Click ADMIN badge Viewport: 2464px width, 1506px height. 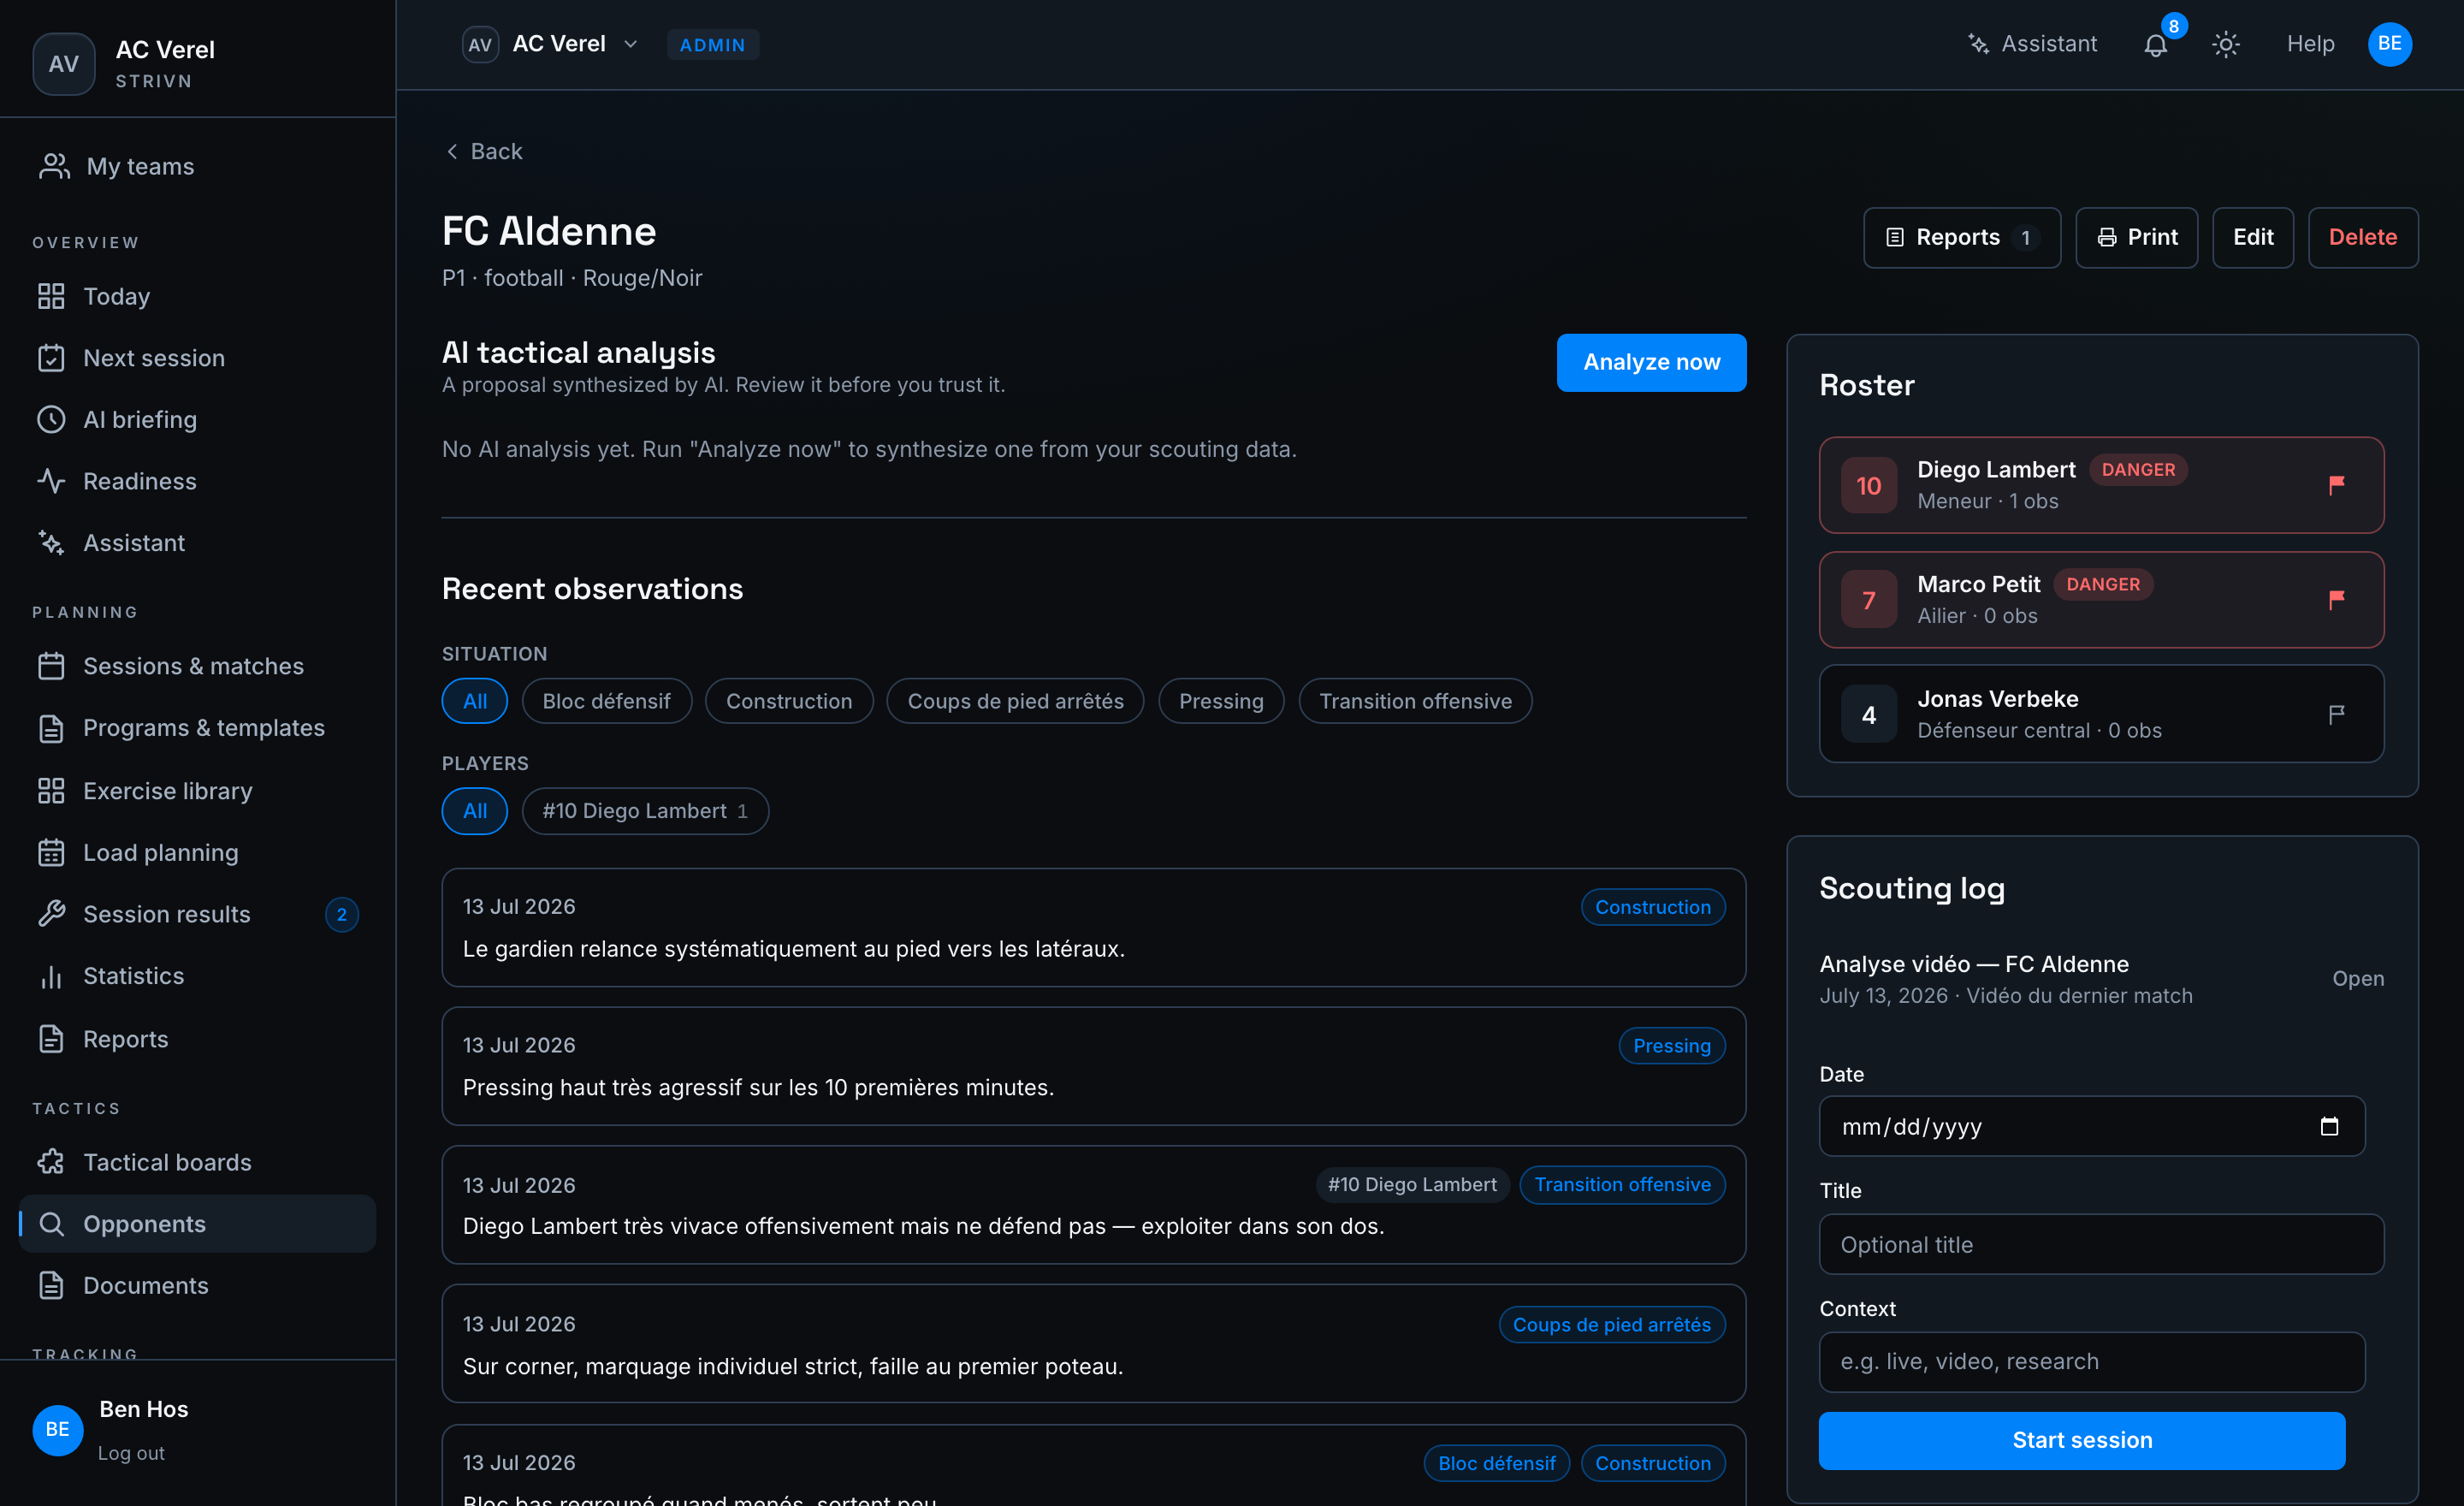point(712,45)
